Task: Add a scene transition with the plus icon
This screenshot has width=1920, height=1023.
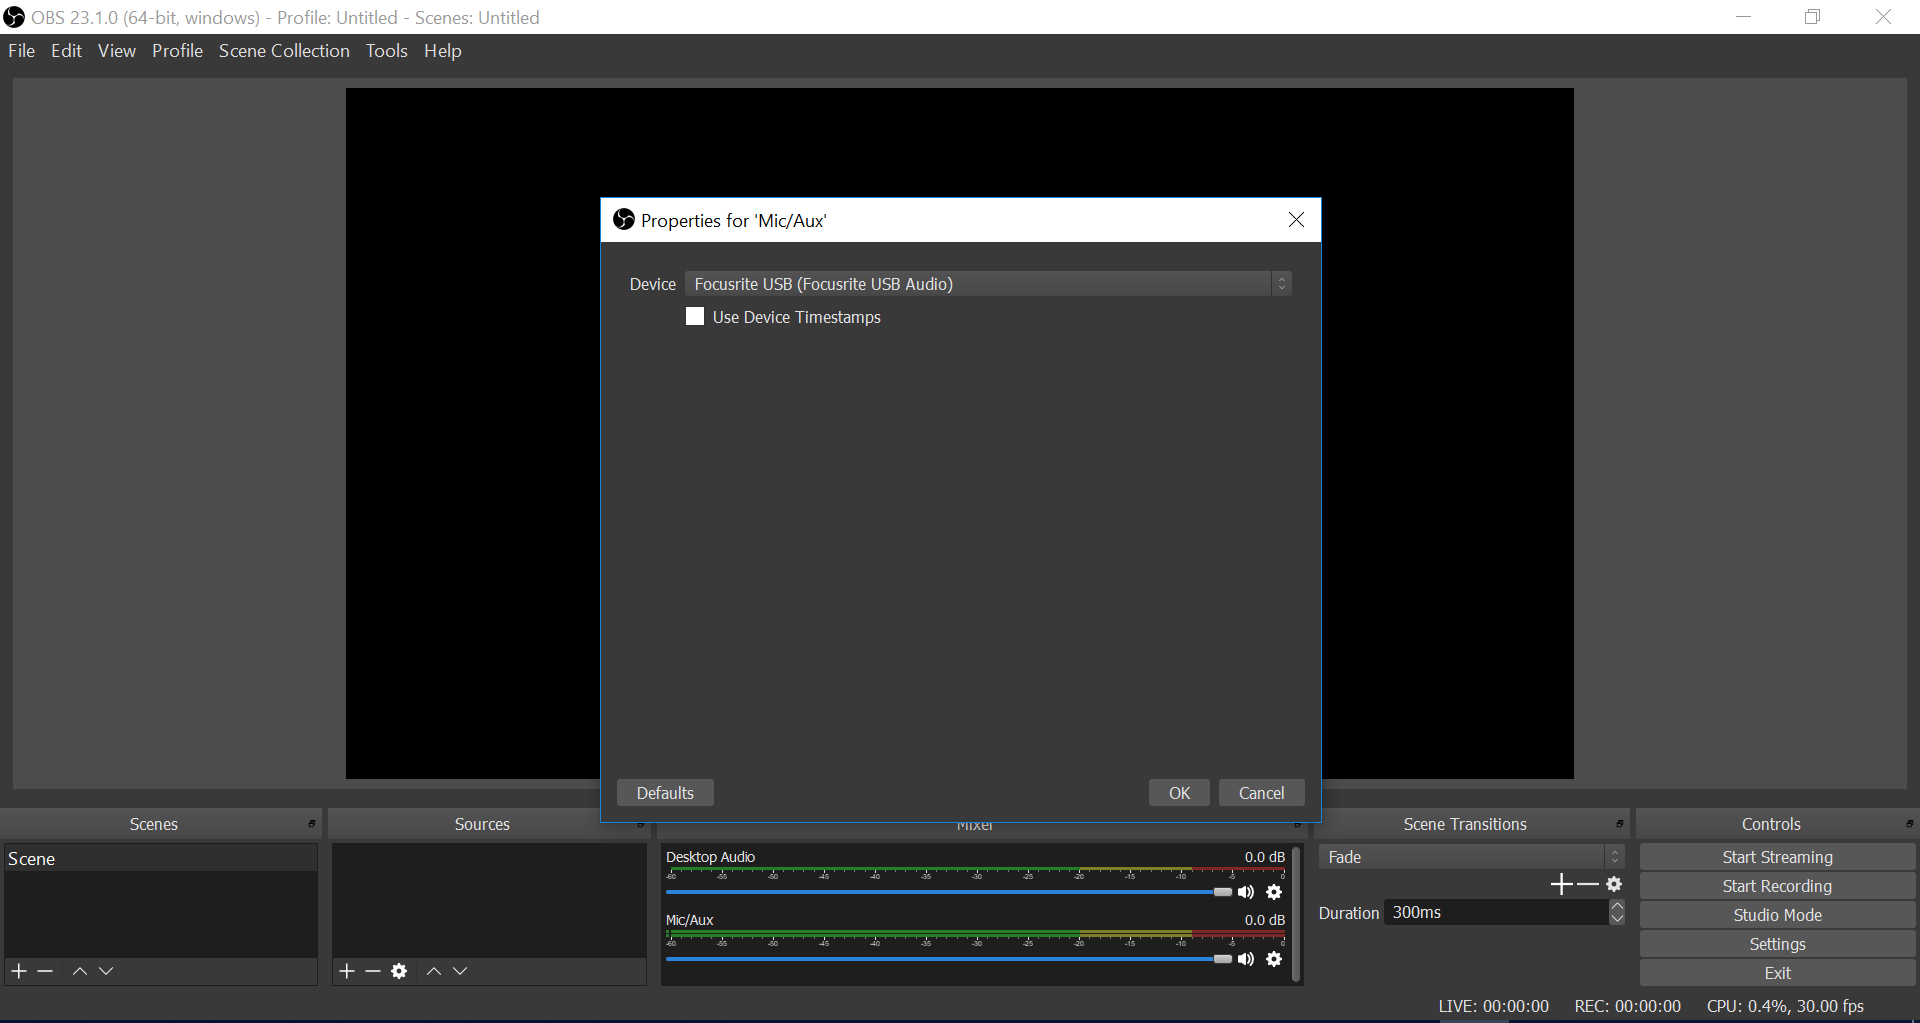Action: point(1562,884)
